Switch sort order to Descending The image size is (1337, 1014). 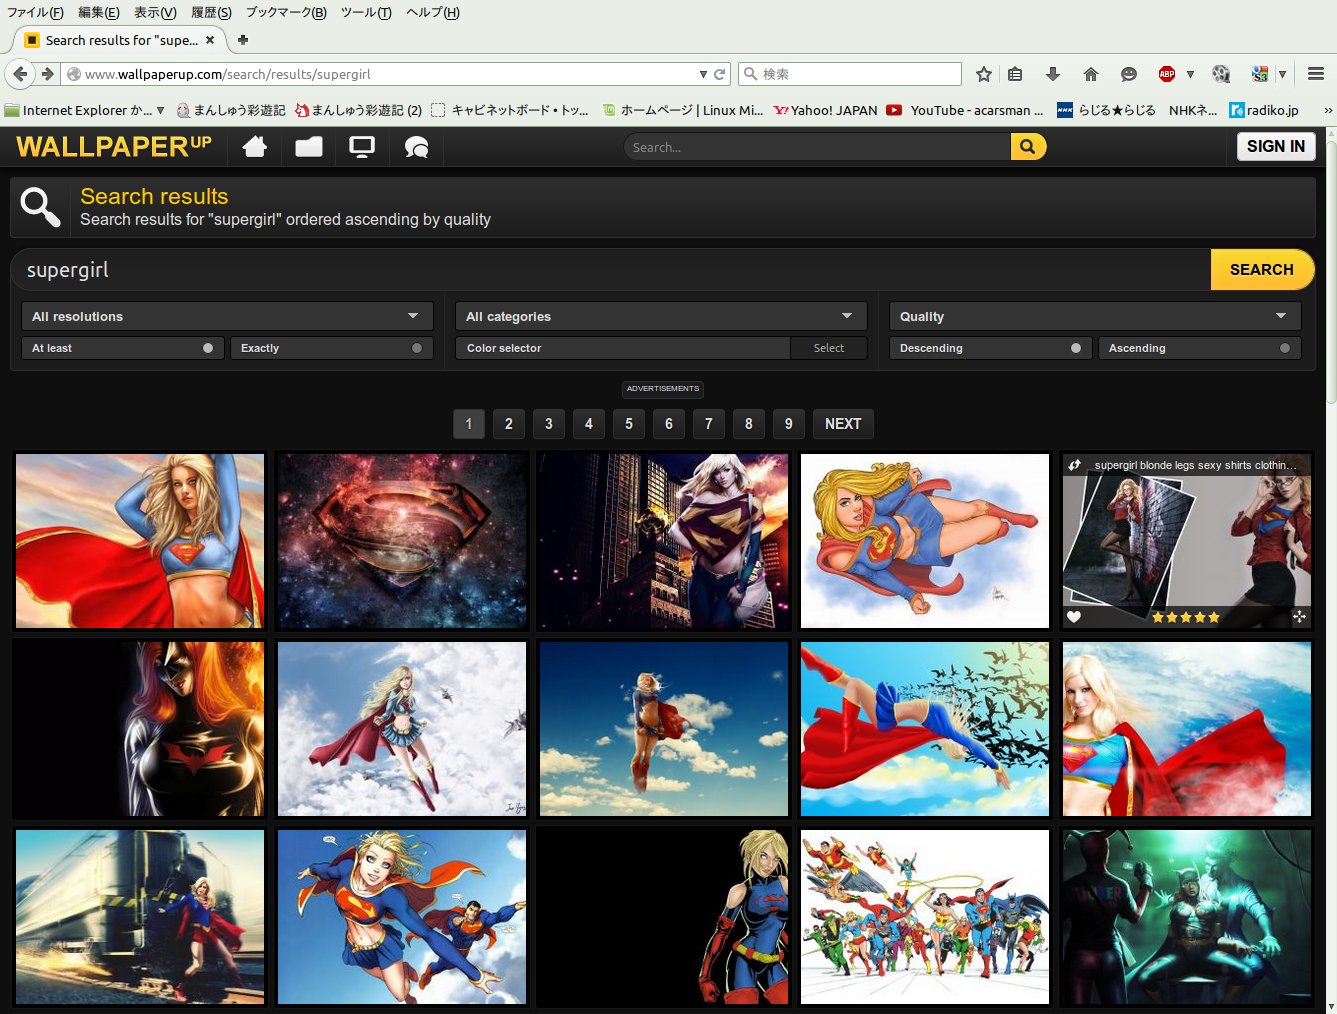[989, 348]
